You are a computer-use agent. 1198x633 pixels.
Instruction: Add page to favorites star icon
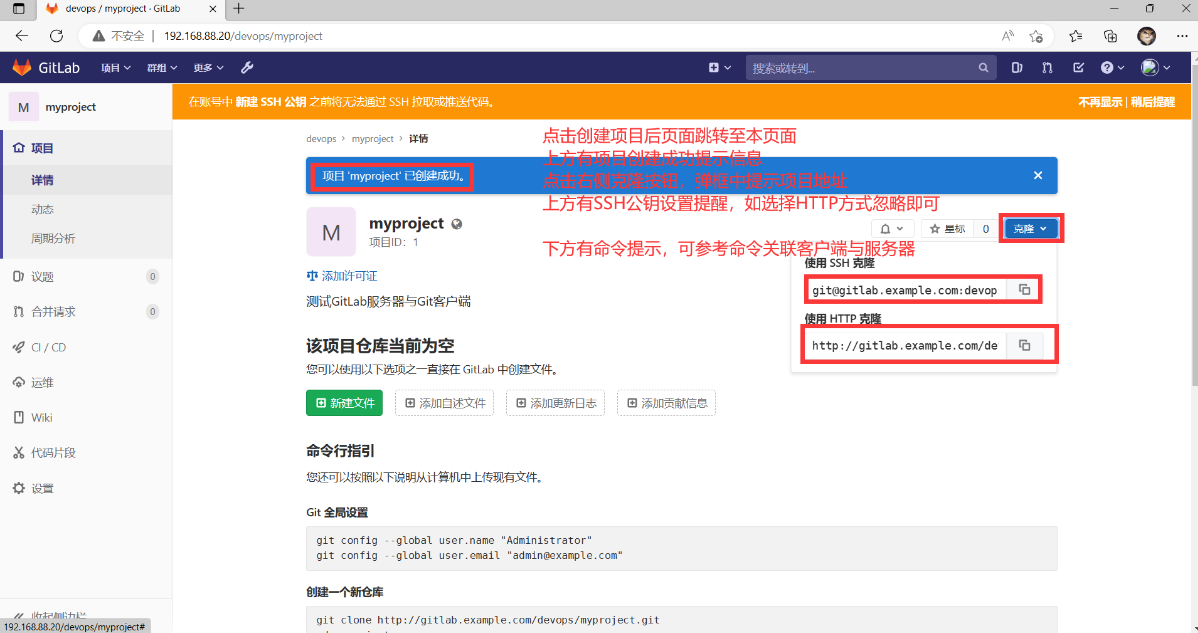pyautogui.click(x=1036, y=36)
